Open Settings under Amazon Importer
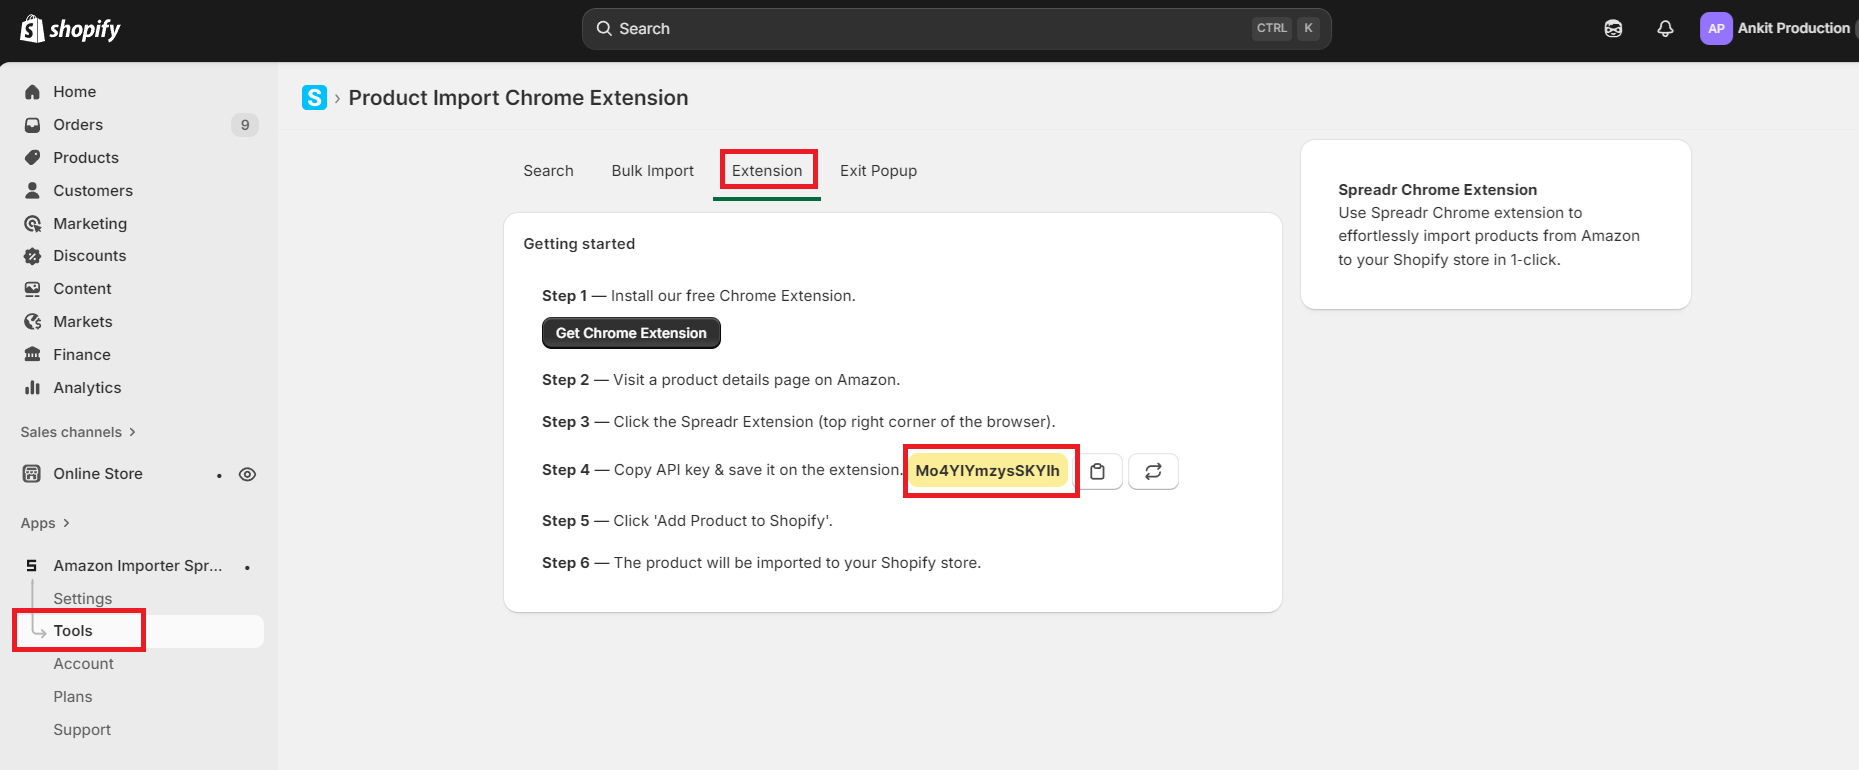1859x770 pixels. click(x=83, y=598)
